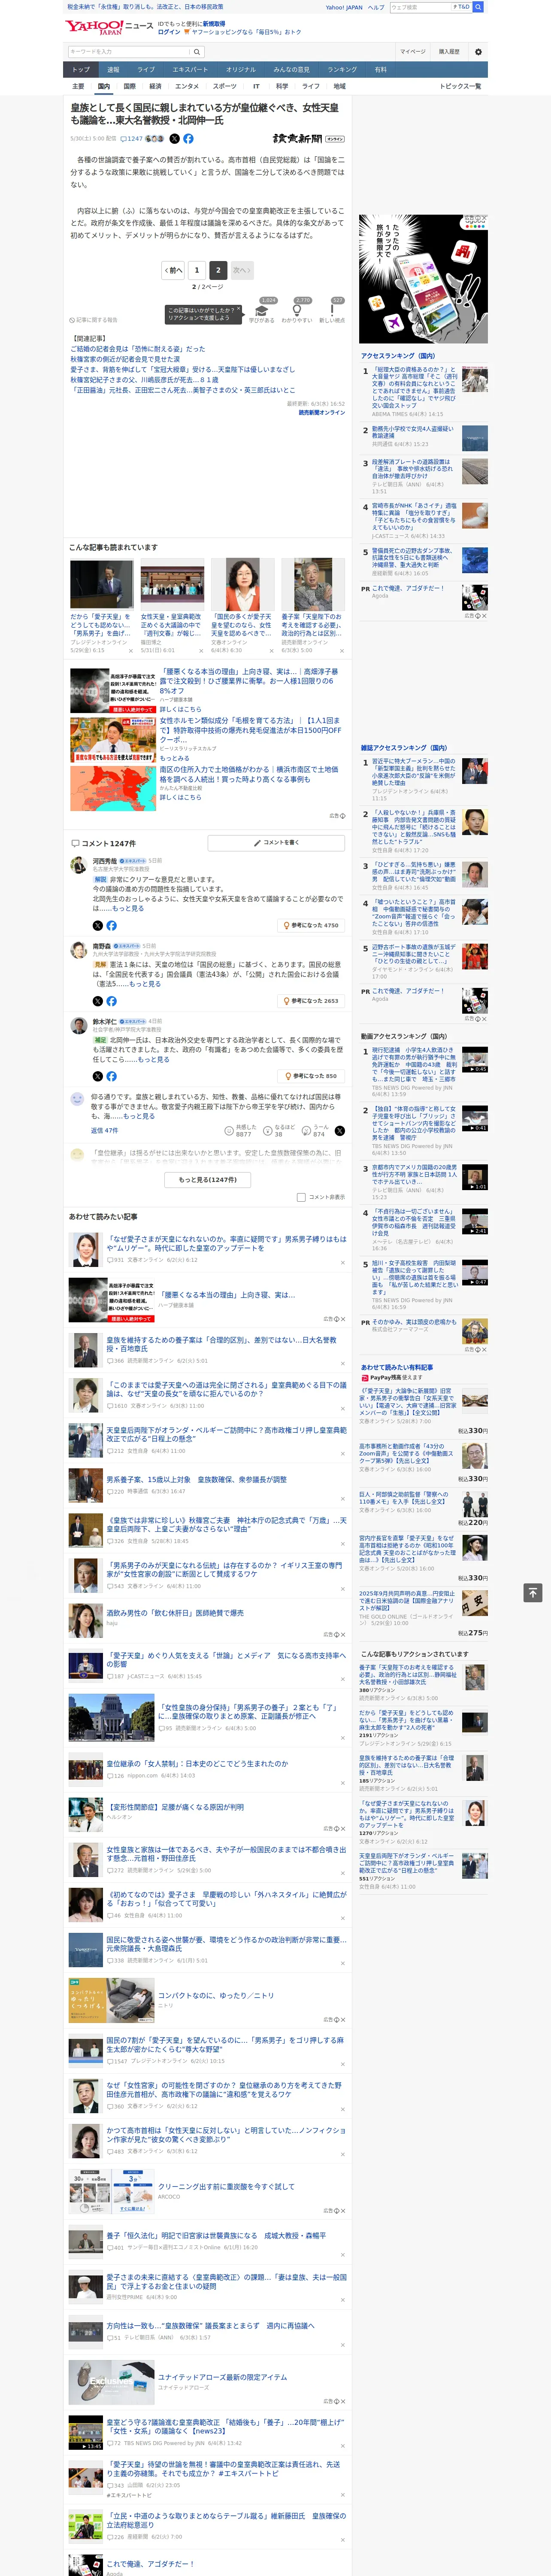
Task: Jump to page 1 of the article
Action: point(197,270)
